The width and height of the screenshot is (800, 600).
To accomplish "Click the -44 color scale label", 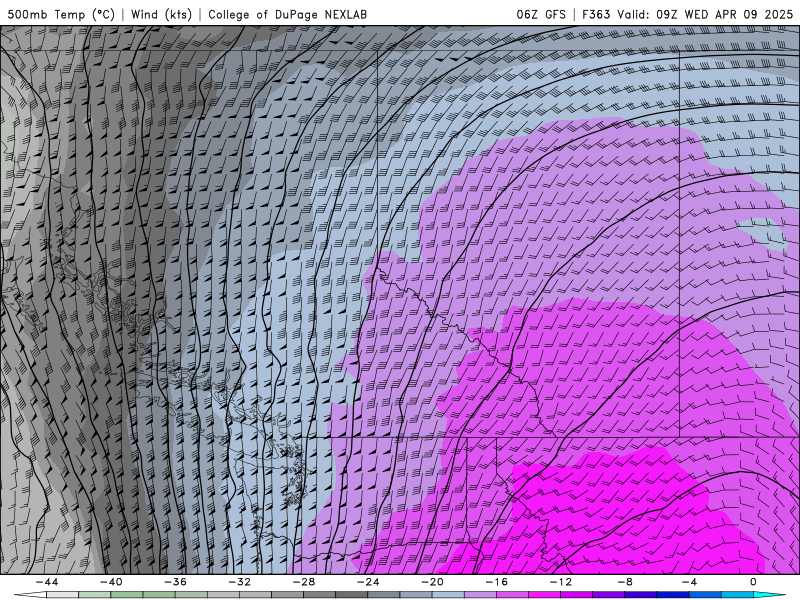I will click(47, 582).
